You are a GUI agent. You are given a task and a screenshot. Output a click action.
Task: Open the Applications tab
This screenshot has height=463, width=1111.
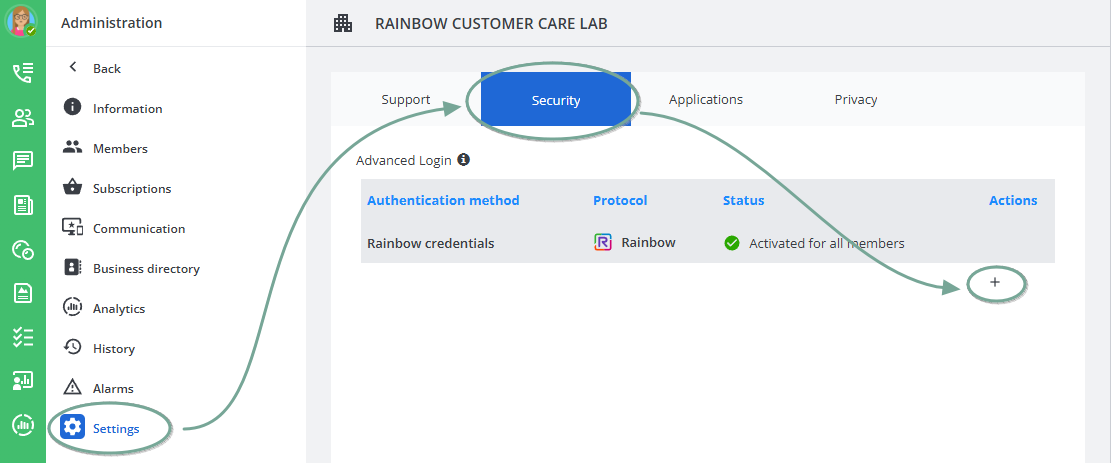(706, 100)
